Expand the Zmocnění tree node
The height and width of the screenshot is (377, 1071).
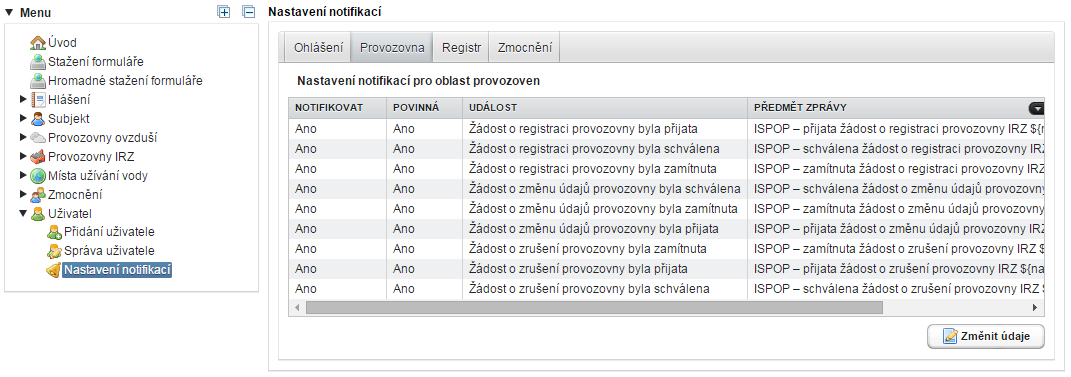[24, 195]
